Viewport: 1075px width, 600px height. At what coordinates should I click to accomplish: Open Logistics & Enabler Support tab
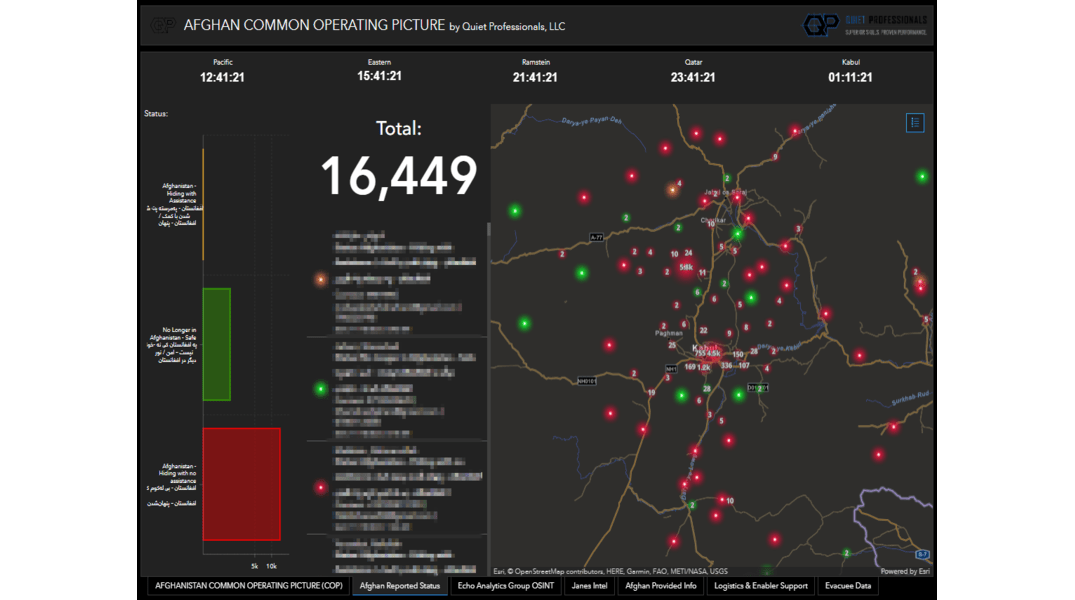(x=761, y=586)
